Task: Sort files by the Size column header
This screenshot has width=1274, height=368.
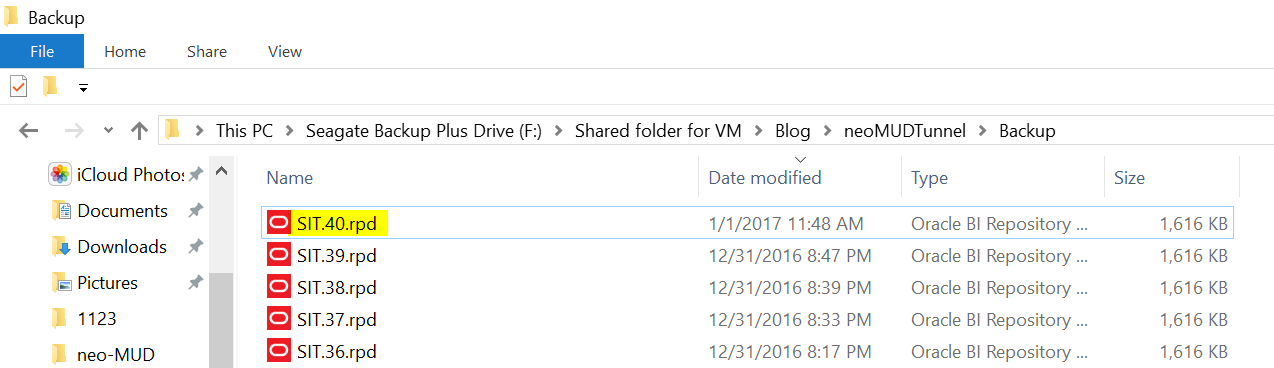Action: tap(1129, 178)
